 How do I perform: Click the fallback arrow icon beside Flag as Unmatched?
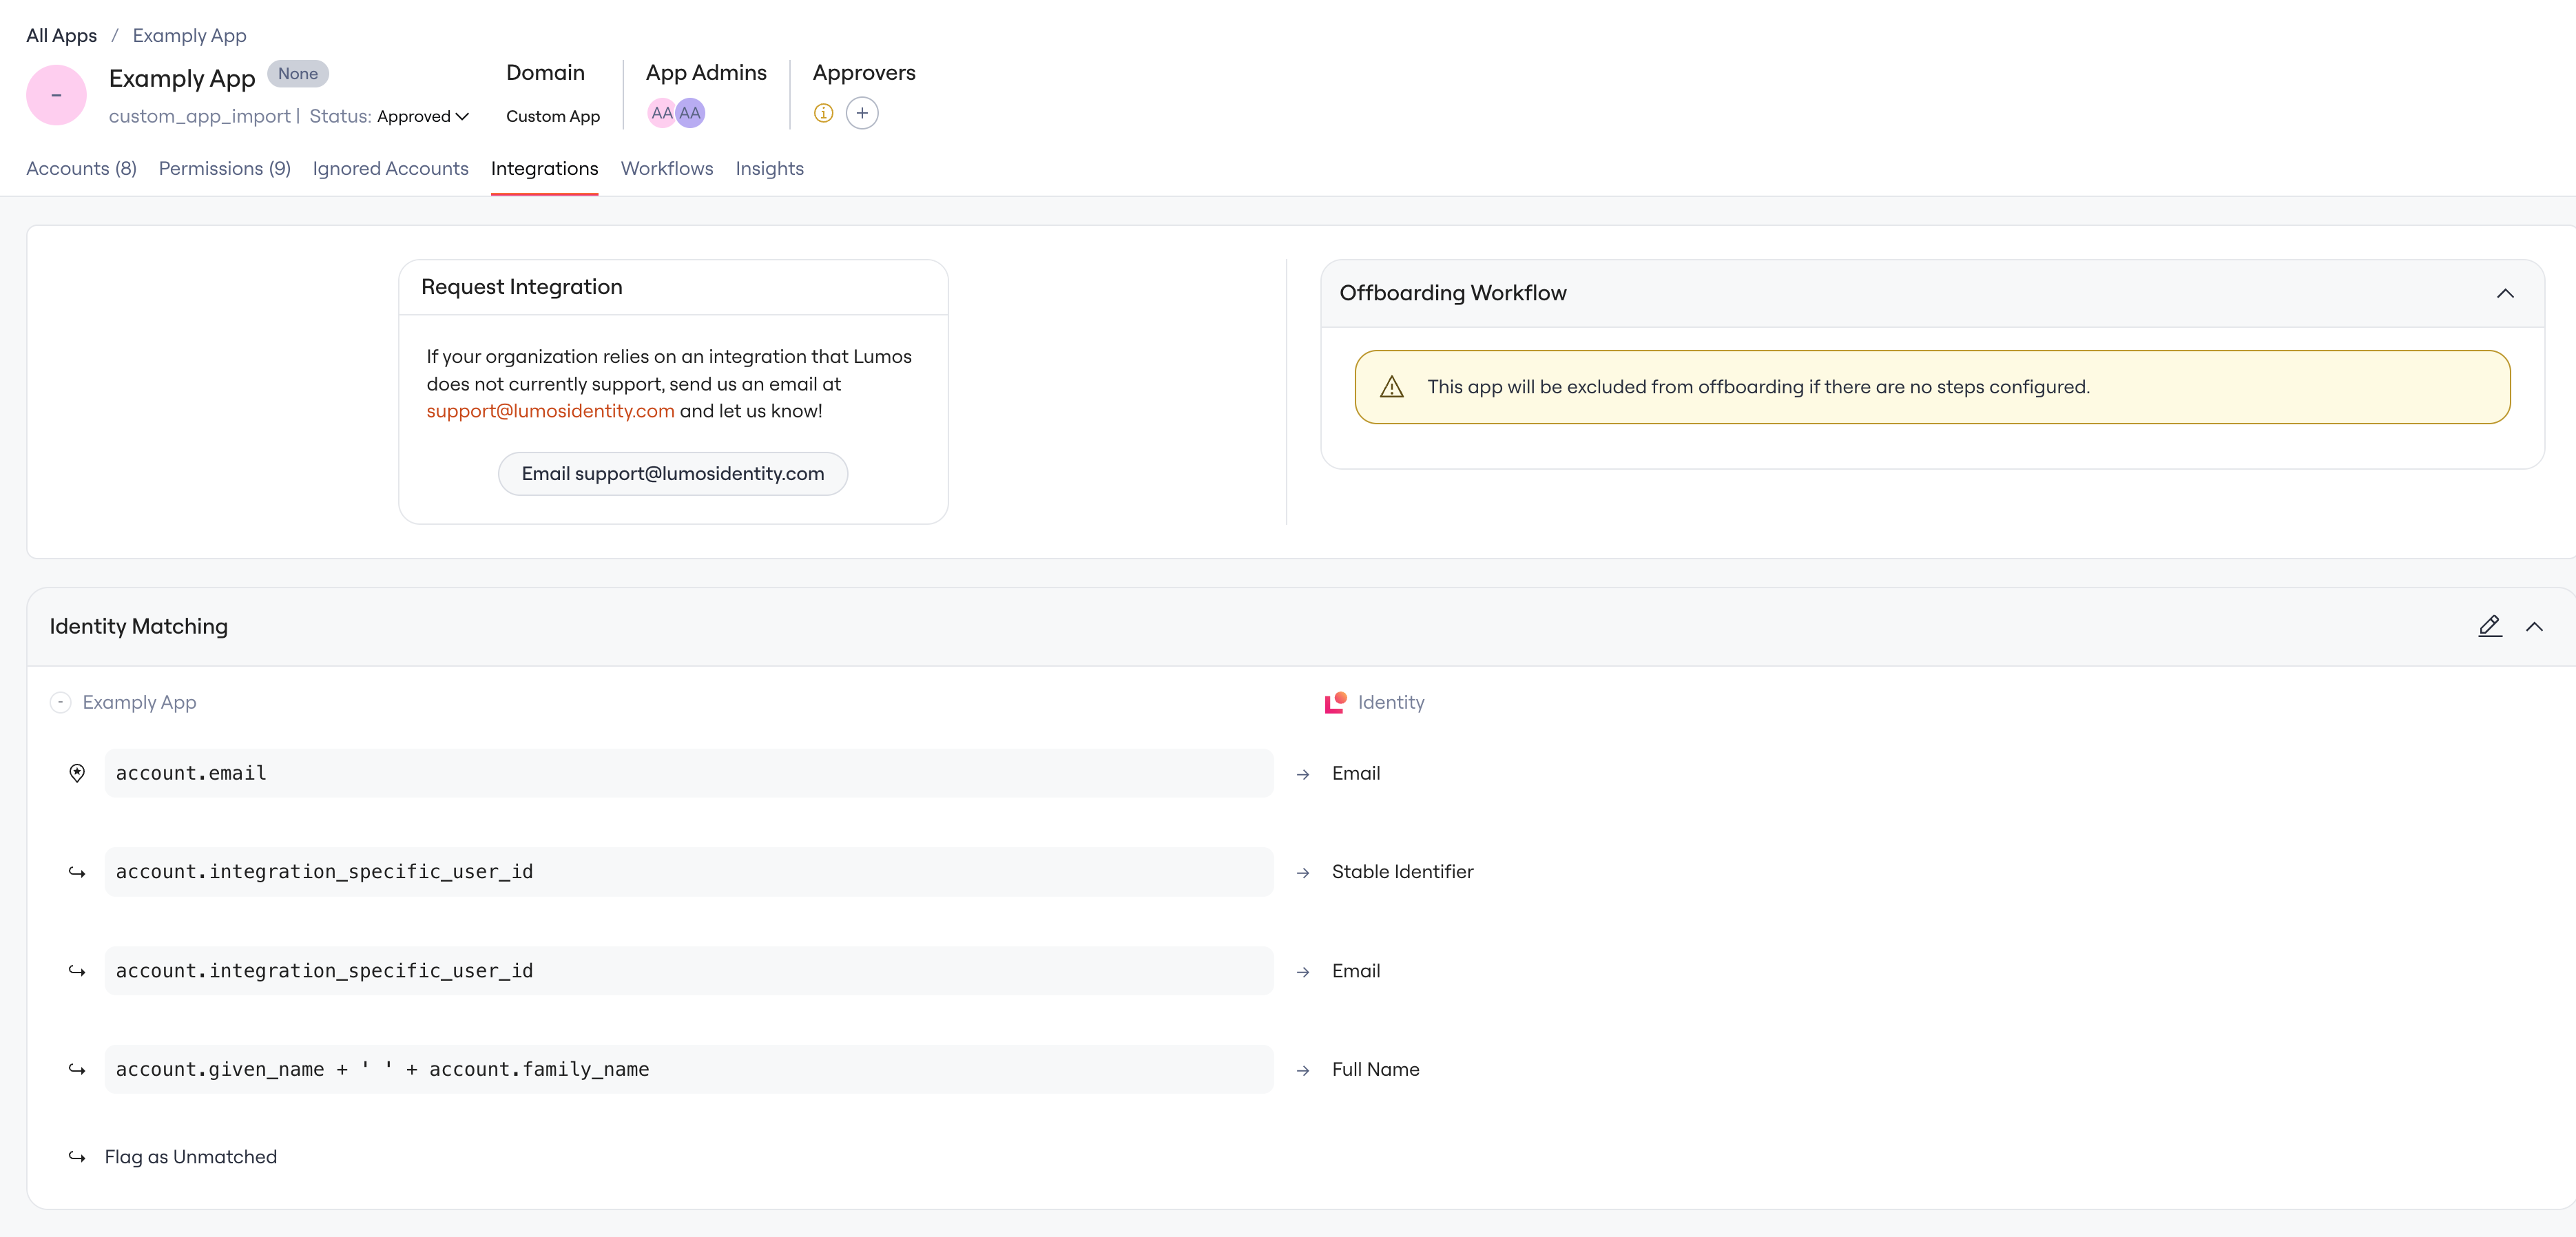tap(77, 1157)
